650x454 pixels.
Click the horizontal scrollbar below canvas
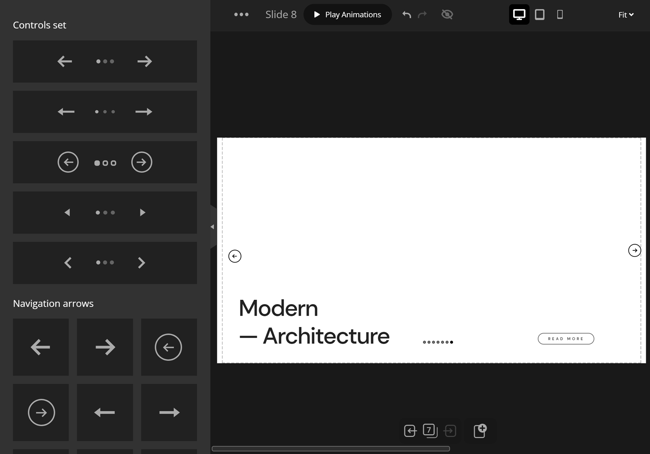click(x=330, y=449)
